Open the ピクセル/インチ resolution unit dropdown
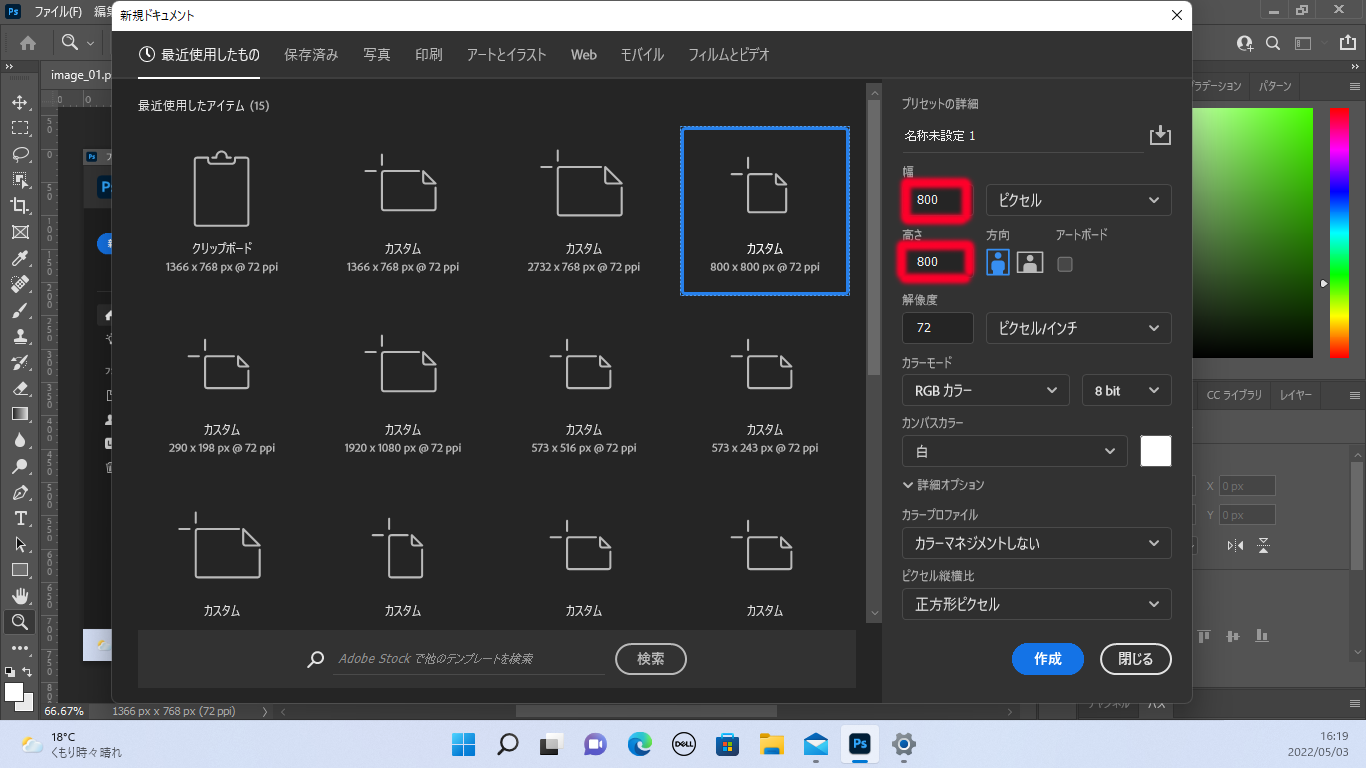1366x768 pixels. pos(1079,328)
